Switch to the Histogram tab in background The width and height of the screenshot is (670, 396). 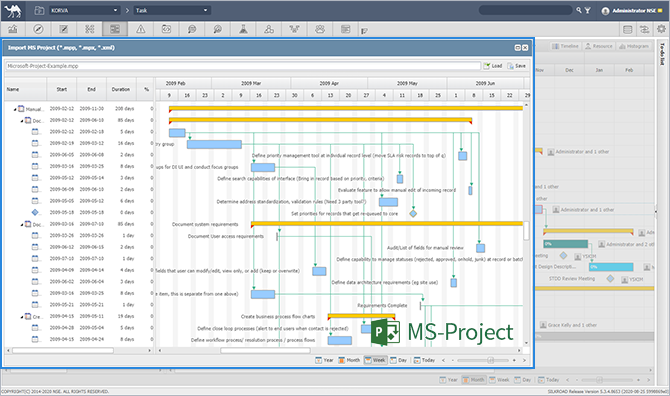tap(634, 46)
